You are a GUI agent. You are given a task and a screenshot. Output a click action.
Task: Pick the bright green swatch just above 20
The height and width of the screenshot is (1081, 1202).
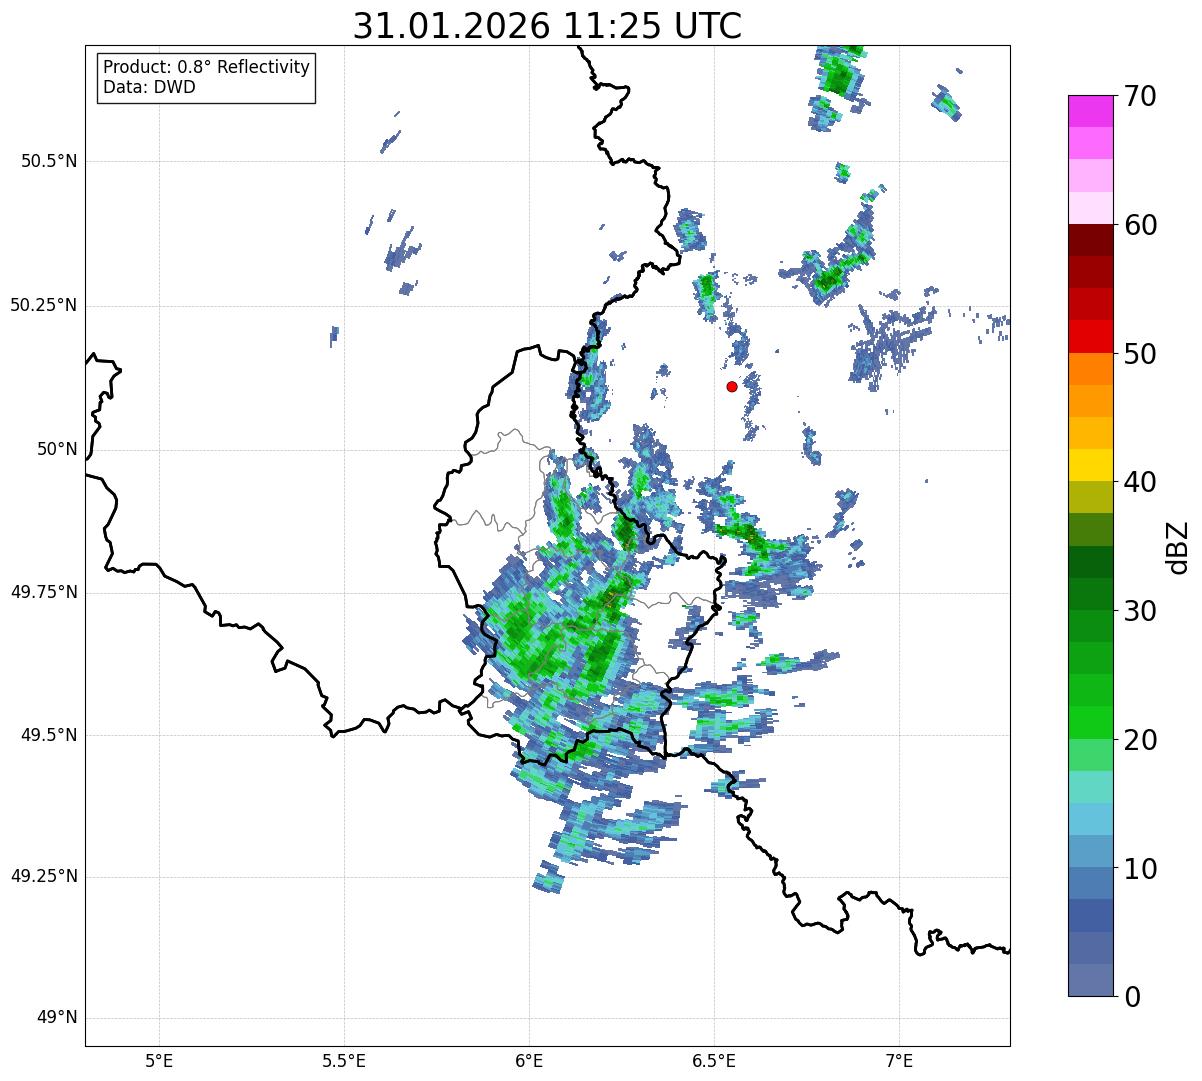pos(1090,723)
